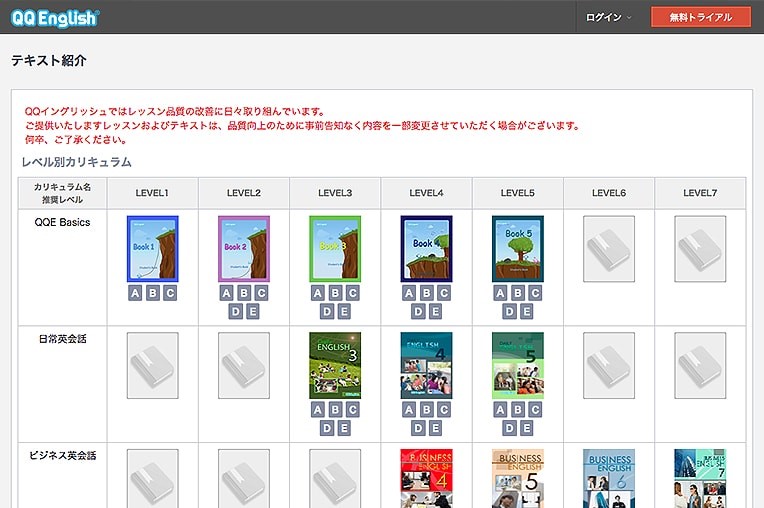Select section C under QQE Basics Book 5

[x=535, y=293]
